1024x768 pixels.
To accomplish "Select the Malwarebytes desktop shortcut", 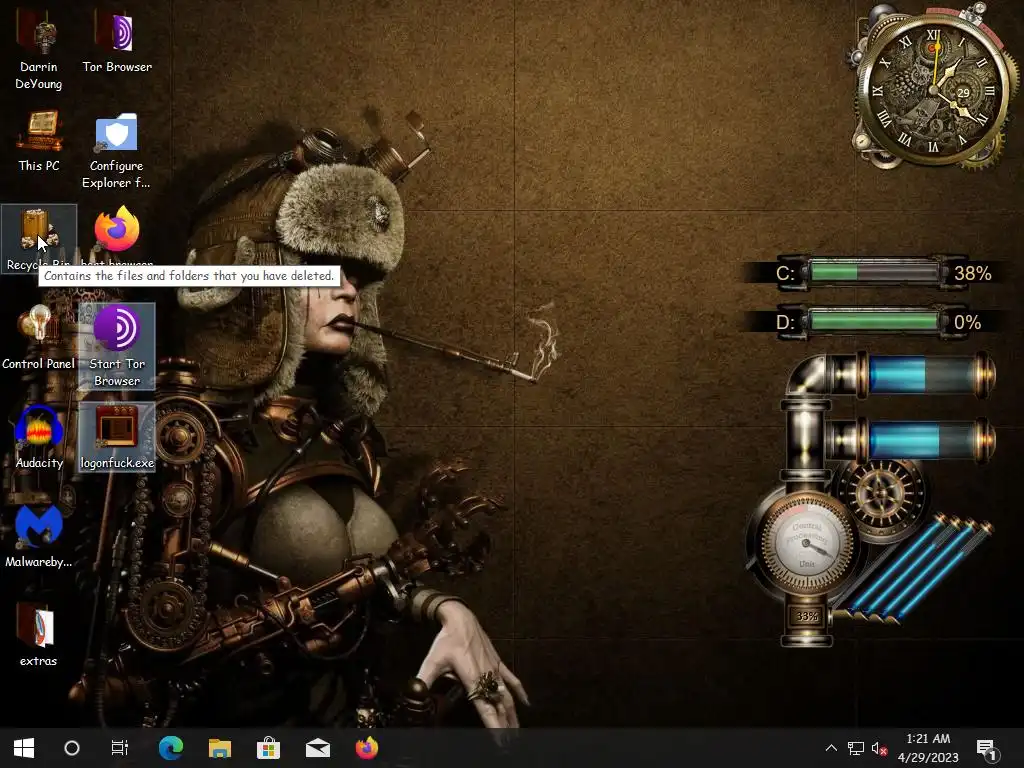I will pyautogui.click(x=39, y=537).
